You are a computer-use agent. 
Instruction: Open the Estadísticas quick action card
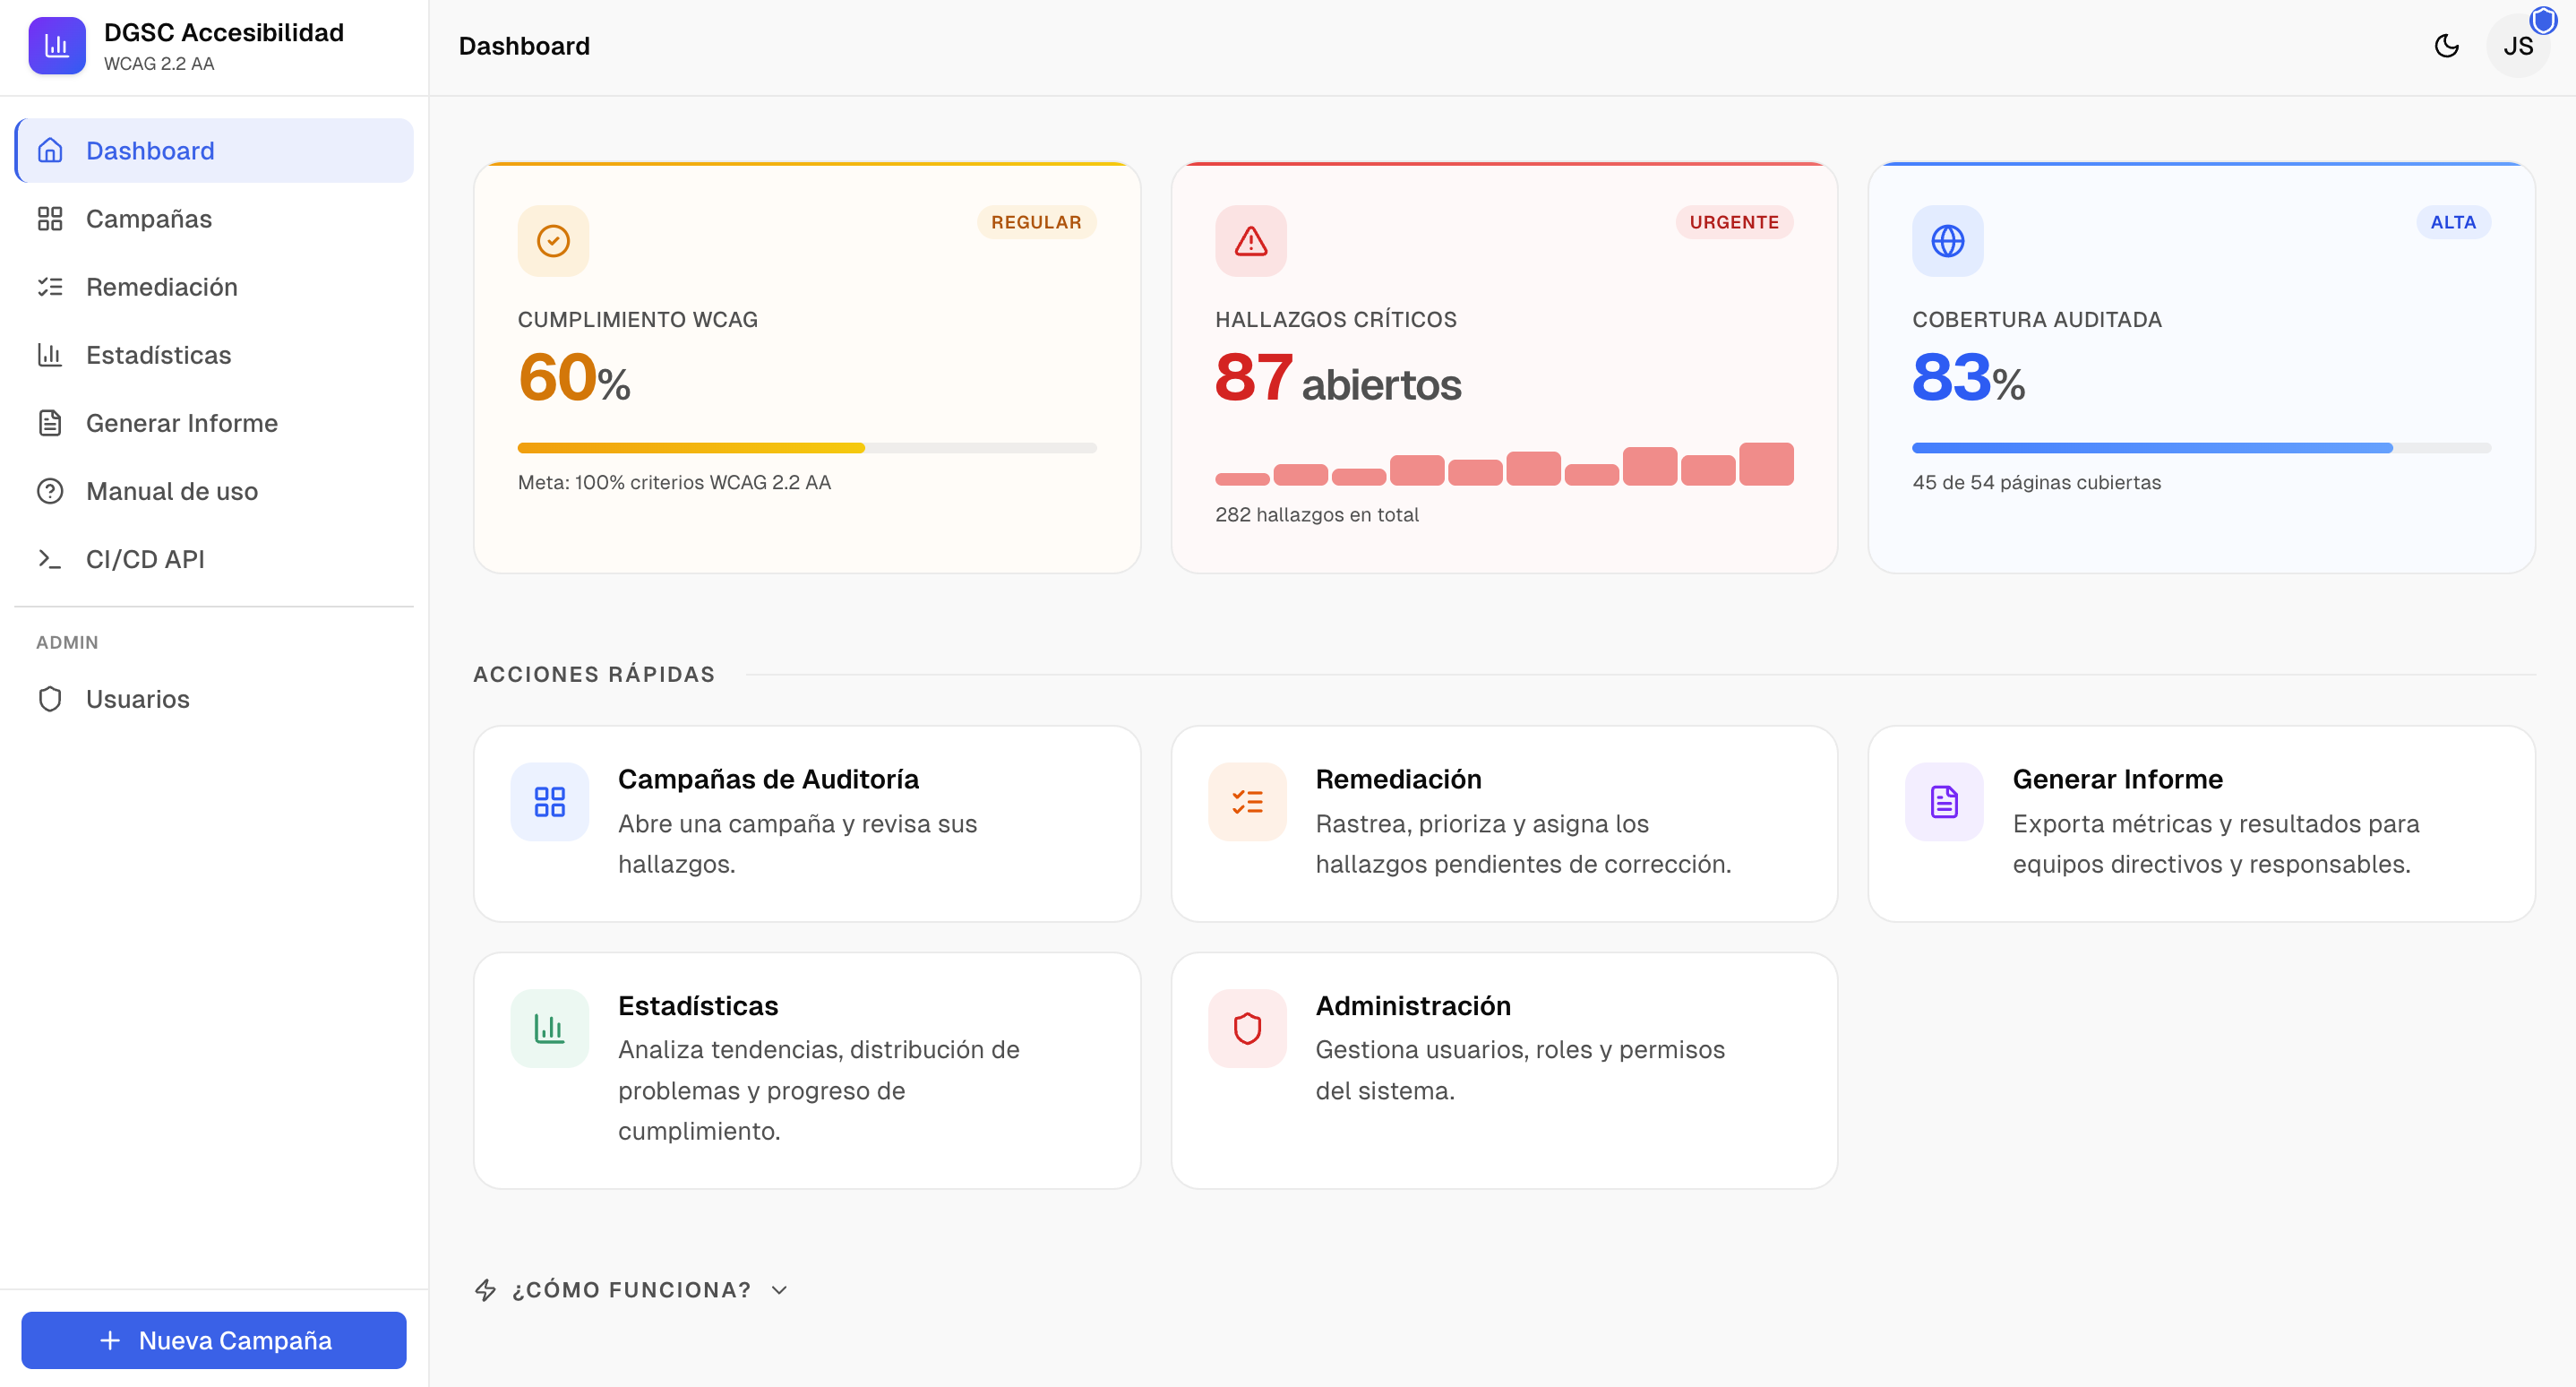807,1071
